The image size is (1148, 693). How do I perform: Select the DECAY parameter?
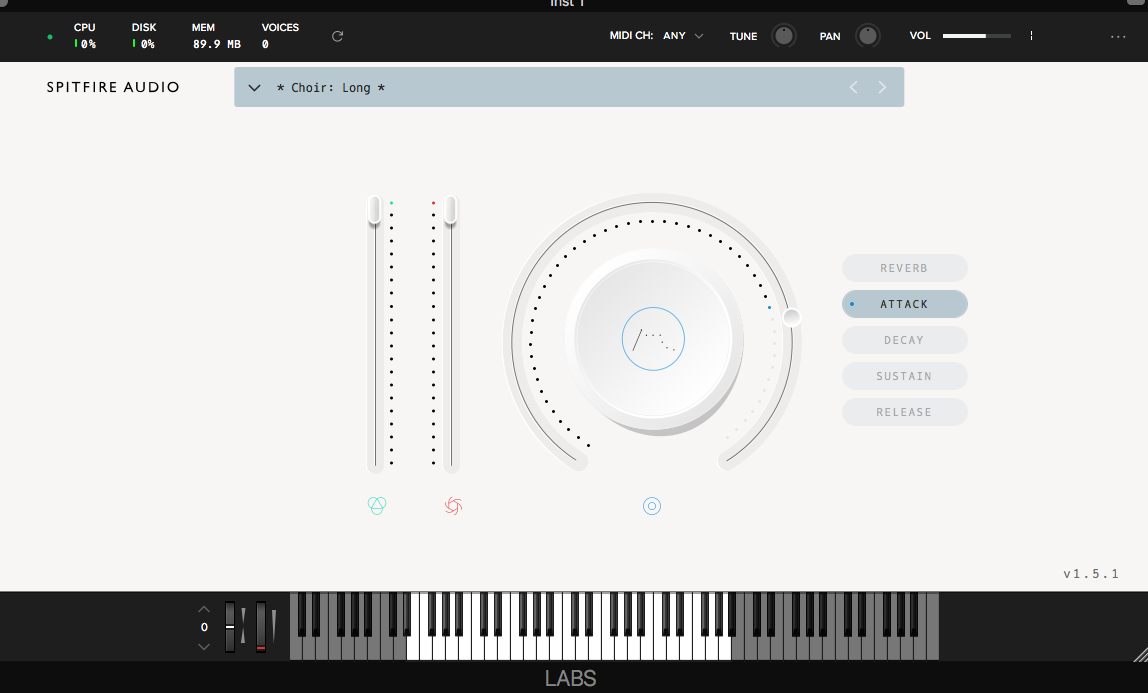point(904,340)
